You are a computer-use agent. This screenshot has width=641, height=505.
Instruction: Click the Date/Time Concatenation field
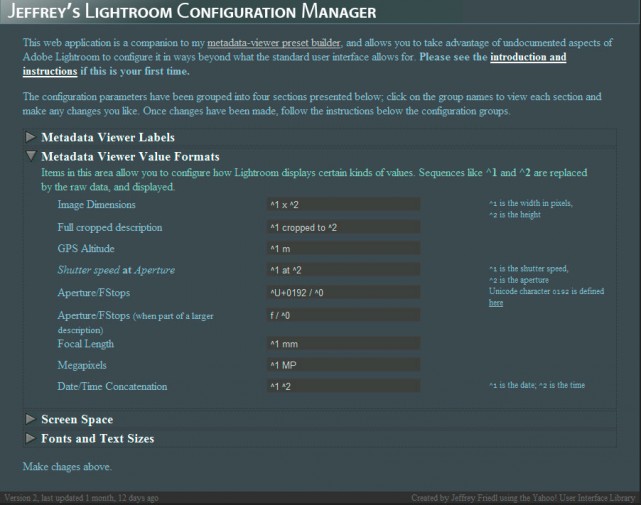tap(343, 386)
